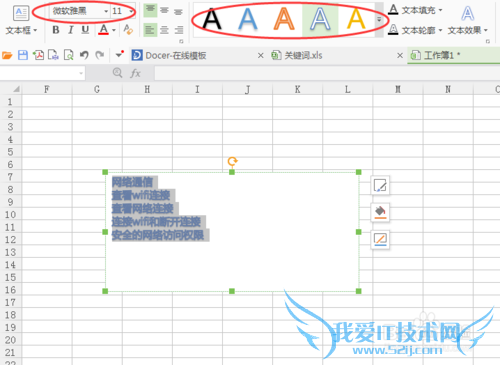The image size is (500, 365).
Task: Click the text line 安全的网络访问权限
Action: pos(158,235)
